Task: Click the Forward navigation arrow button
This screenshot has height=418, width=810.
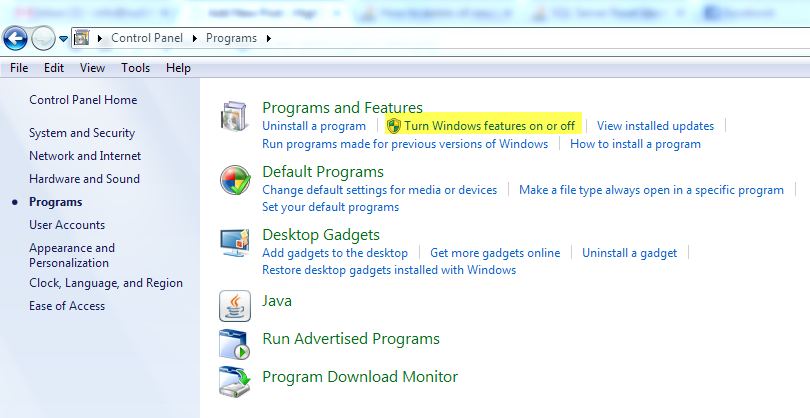Action: click(43, 38)
